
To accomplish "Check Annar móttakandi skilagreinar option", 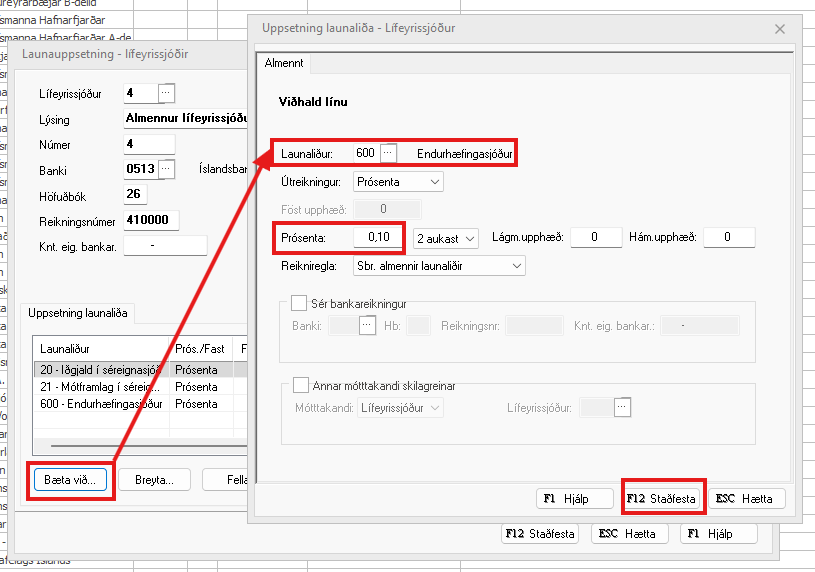I will [298, 385].
